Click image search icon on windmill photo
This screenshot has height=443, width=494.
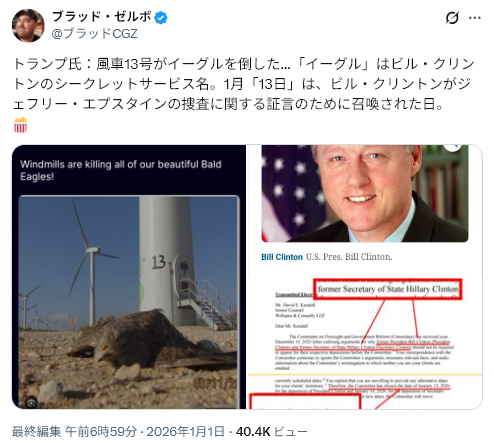pos(32,403)
